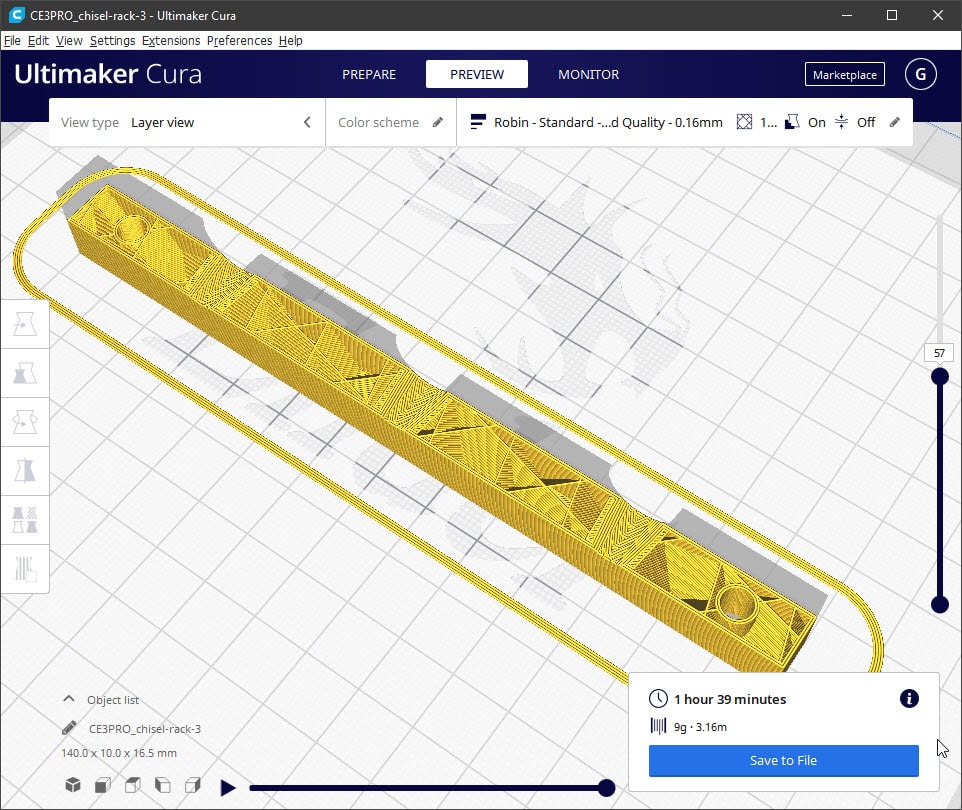Open the Preferences menu

click(239, 40)
